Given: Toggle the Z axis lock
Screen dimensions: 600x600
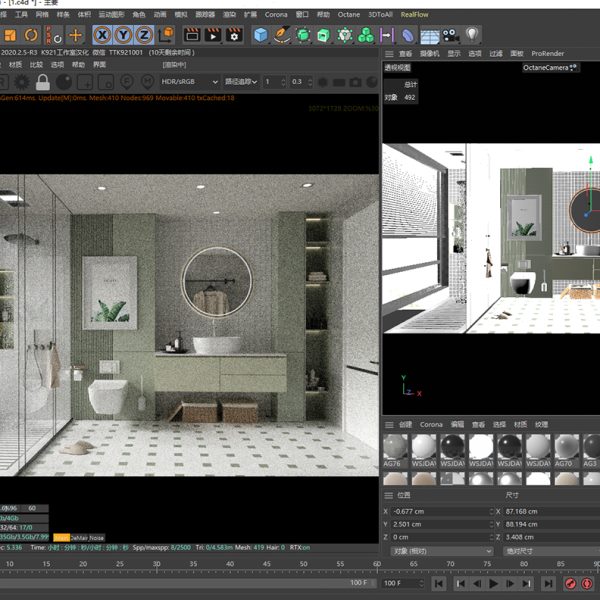Looking at the screenshot, I should click(144, 35).
